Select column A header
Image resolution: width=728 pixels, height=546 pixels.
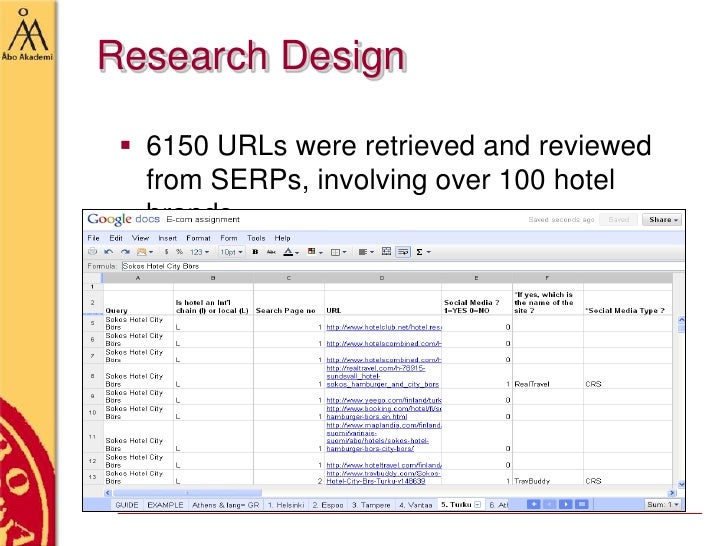138,278
